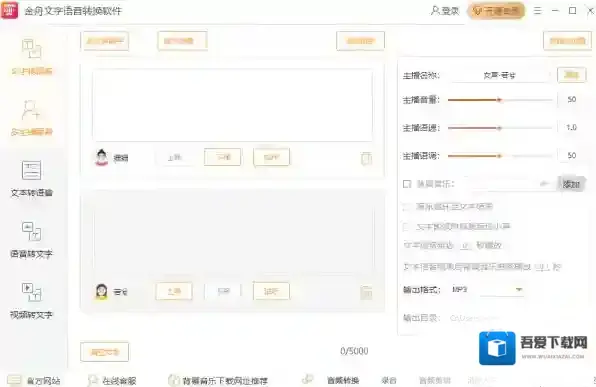
Task: Enable the 背景音乐 checkbox
Action: (407, 184)
